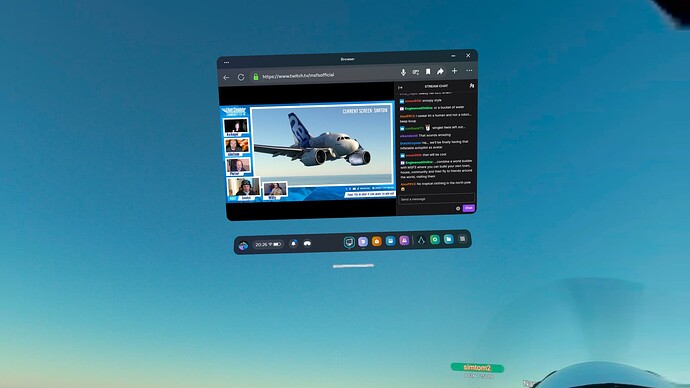Select the teal monitor browser app icon

pyautogui.click(x=349, y=242)
